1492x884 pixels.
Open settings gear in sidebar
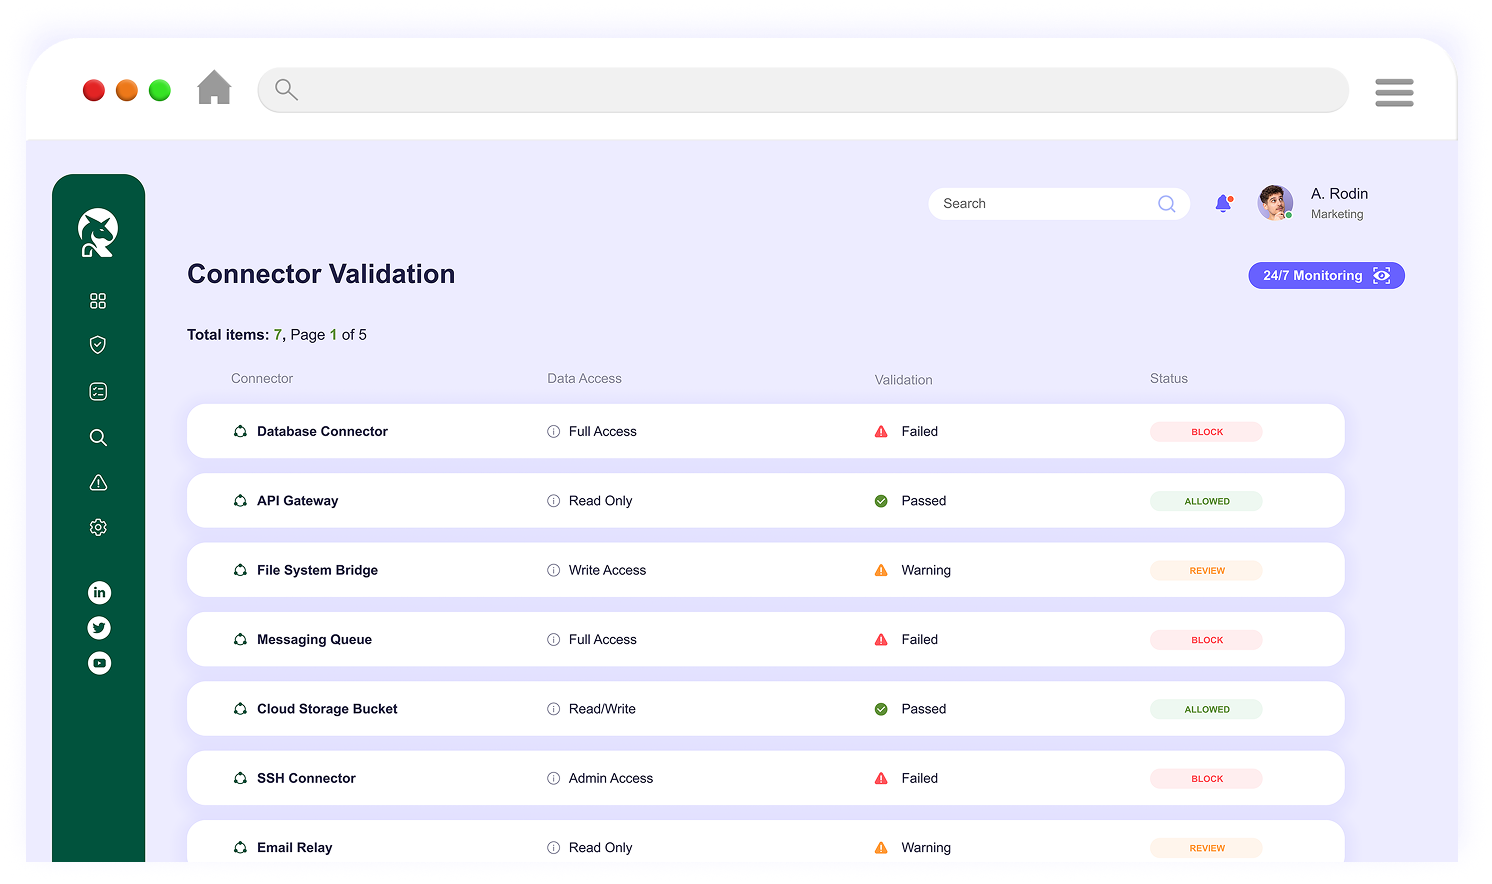click(x=98, y=527)
